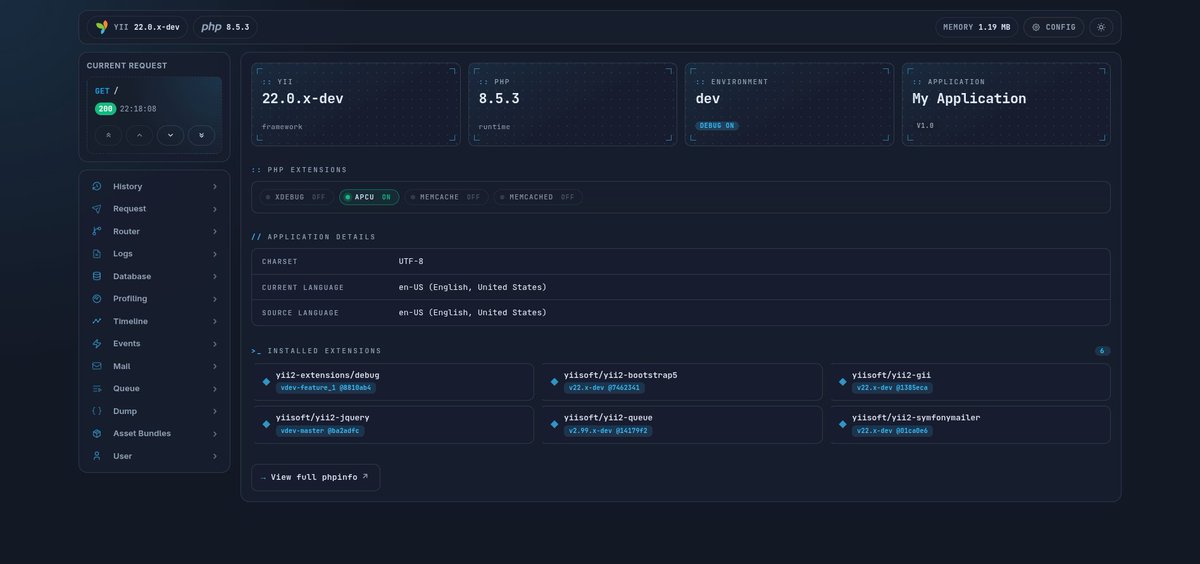Click the Database cylinder icon
This screenshot has height=564, width=1200.
click(x=97, y=276)
